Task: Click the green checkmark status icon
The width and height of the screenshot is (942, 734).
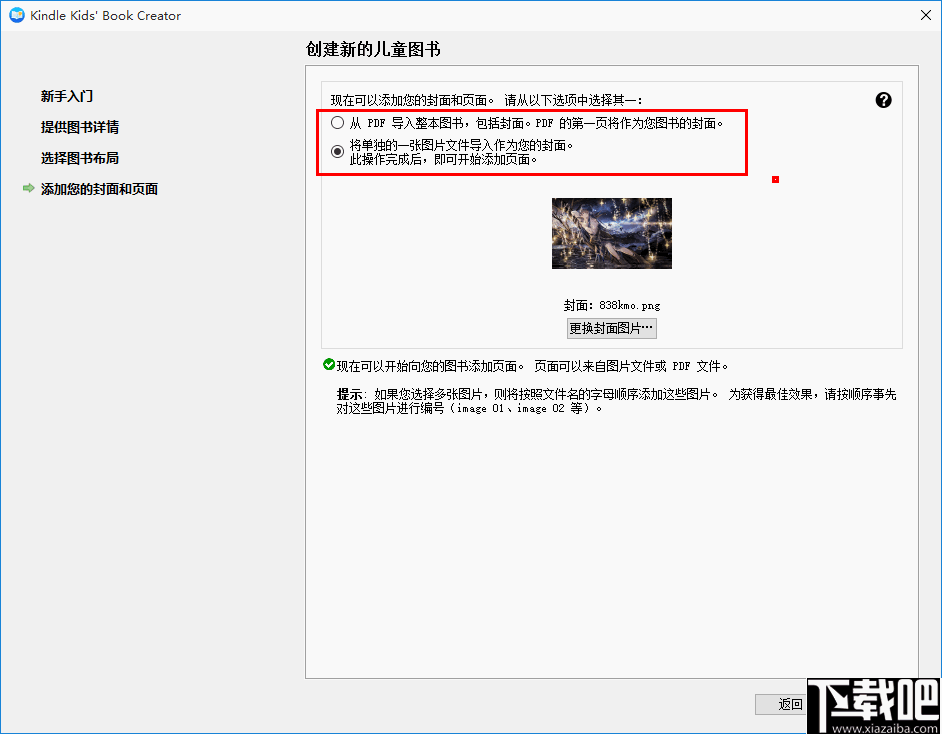Action: pos(327,365)
